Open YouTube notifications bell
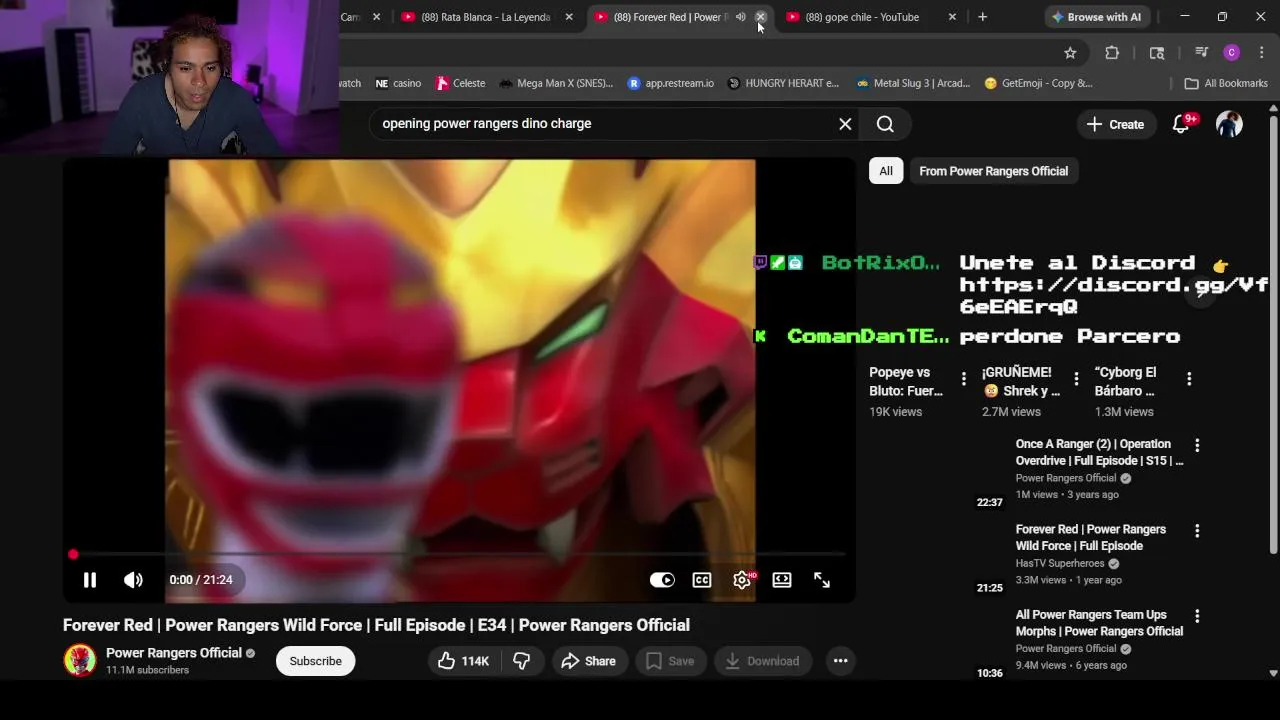1280x720 pixels. point(1182,124)
